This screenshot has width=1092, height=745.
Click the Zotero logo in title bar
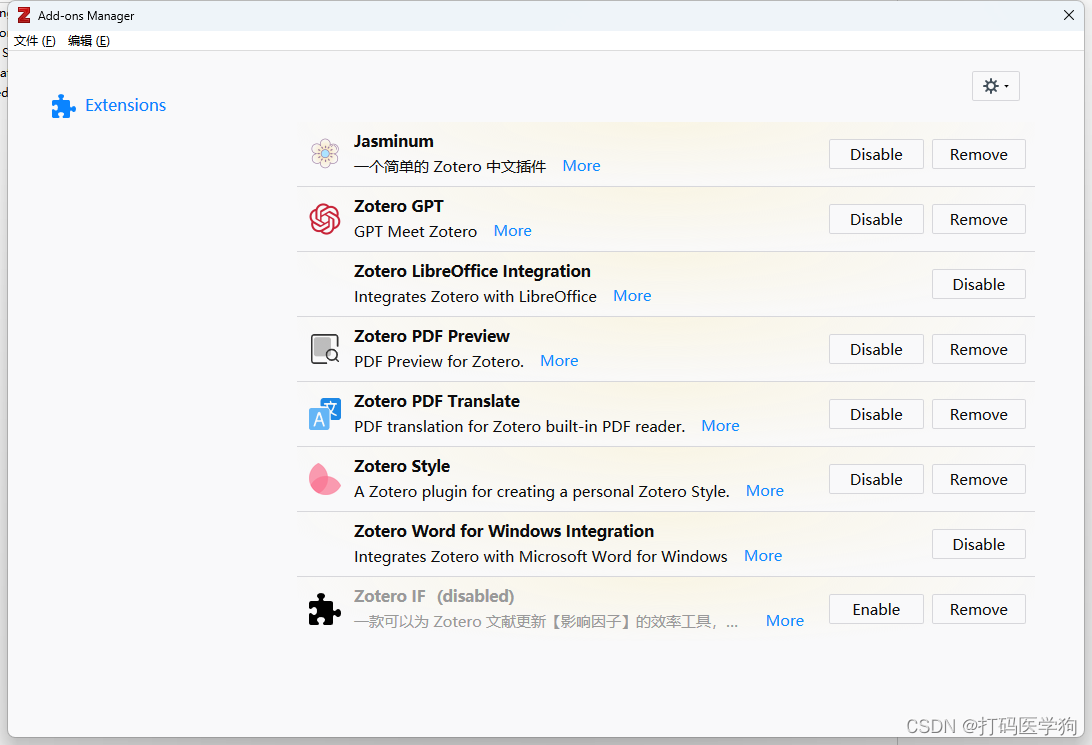[x=24, y=15]
